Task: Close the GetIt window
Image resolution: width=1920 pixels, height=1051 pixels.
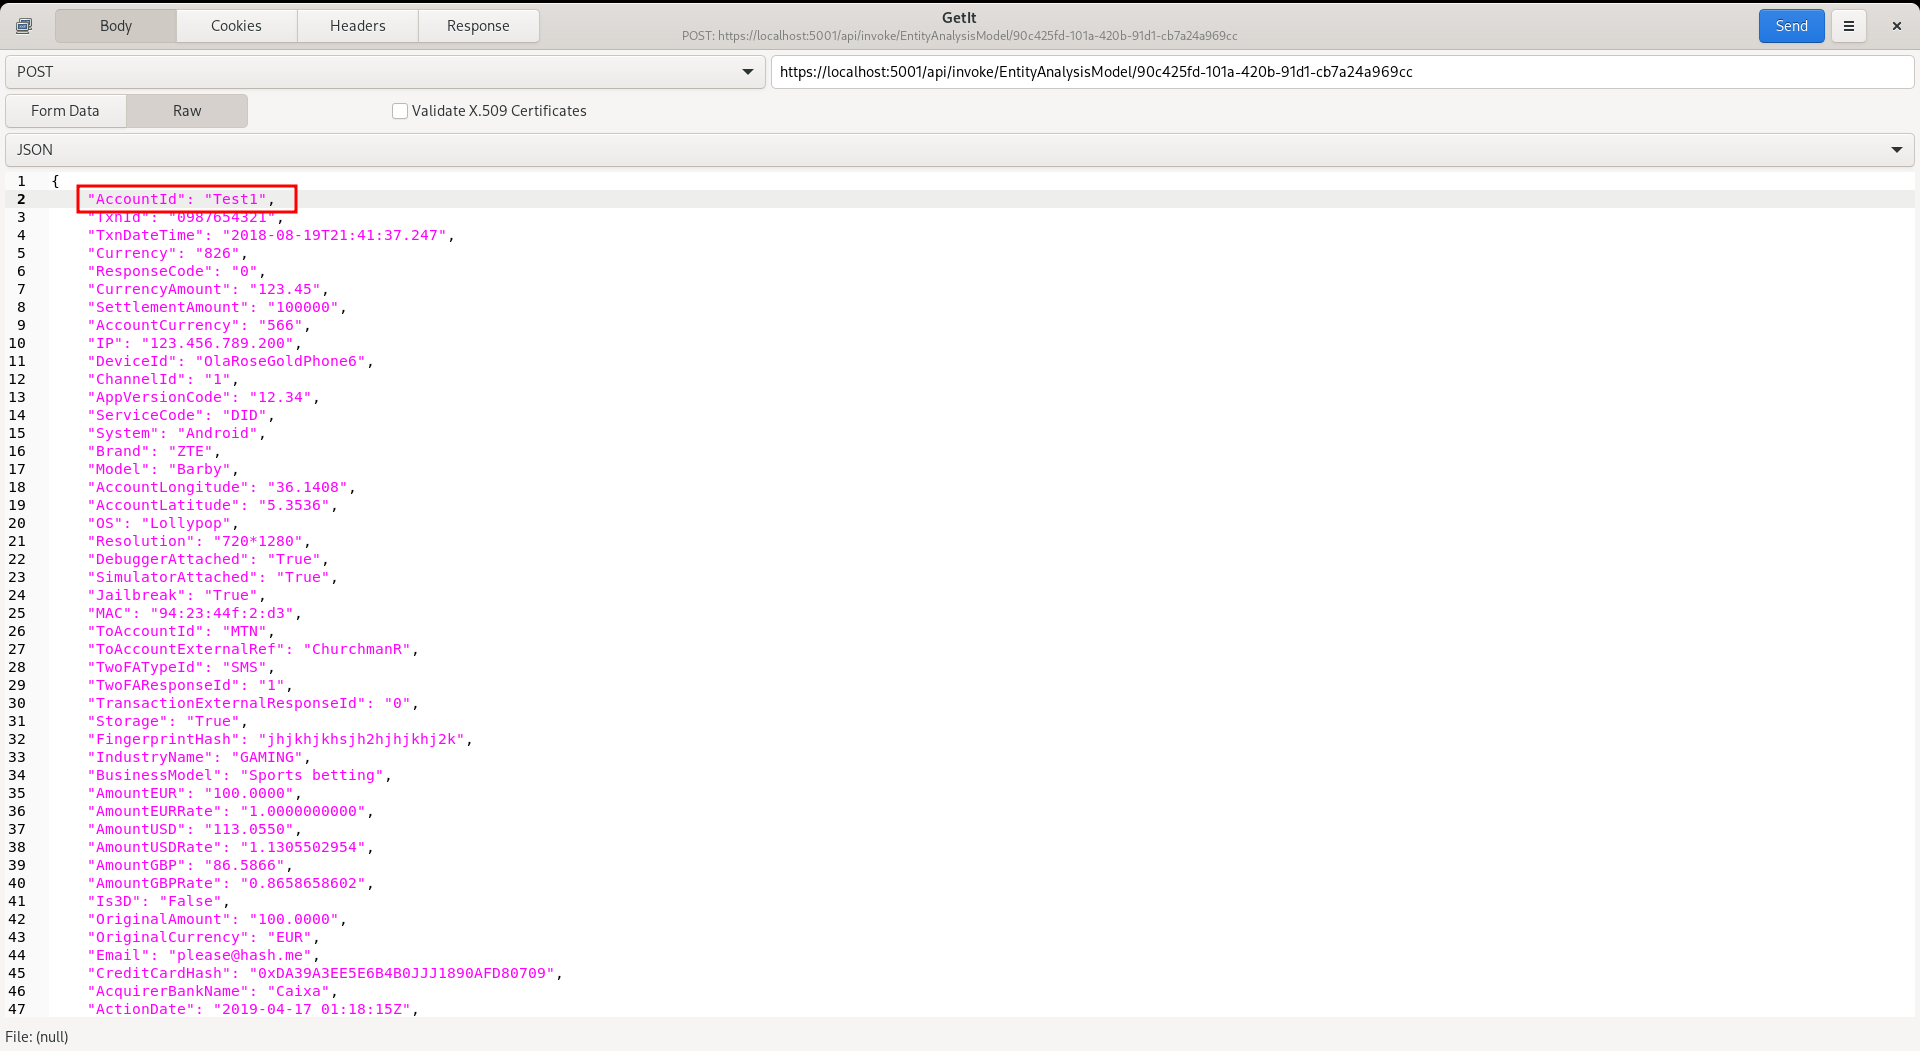Action: (x=1896, y=26)
